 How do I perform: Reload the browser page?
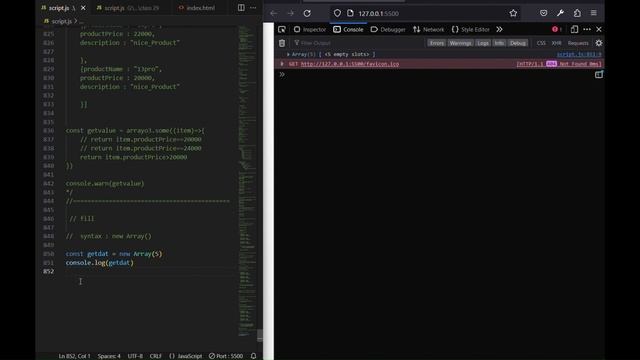pyautogui.click(x=307, y=13)
